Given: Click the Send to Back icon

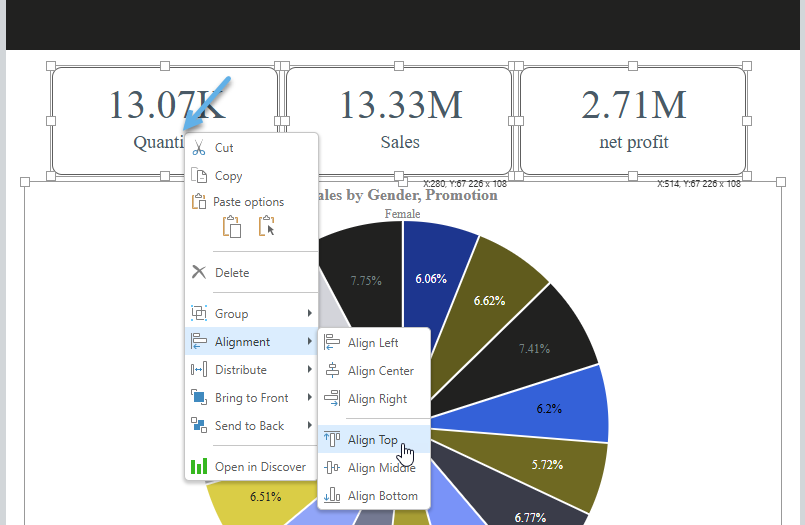Looking at the screenshot, I should pyautogui.click(x=199, y=425).
